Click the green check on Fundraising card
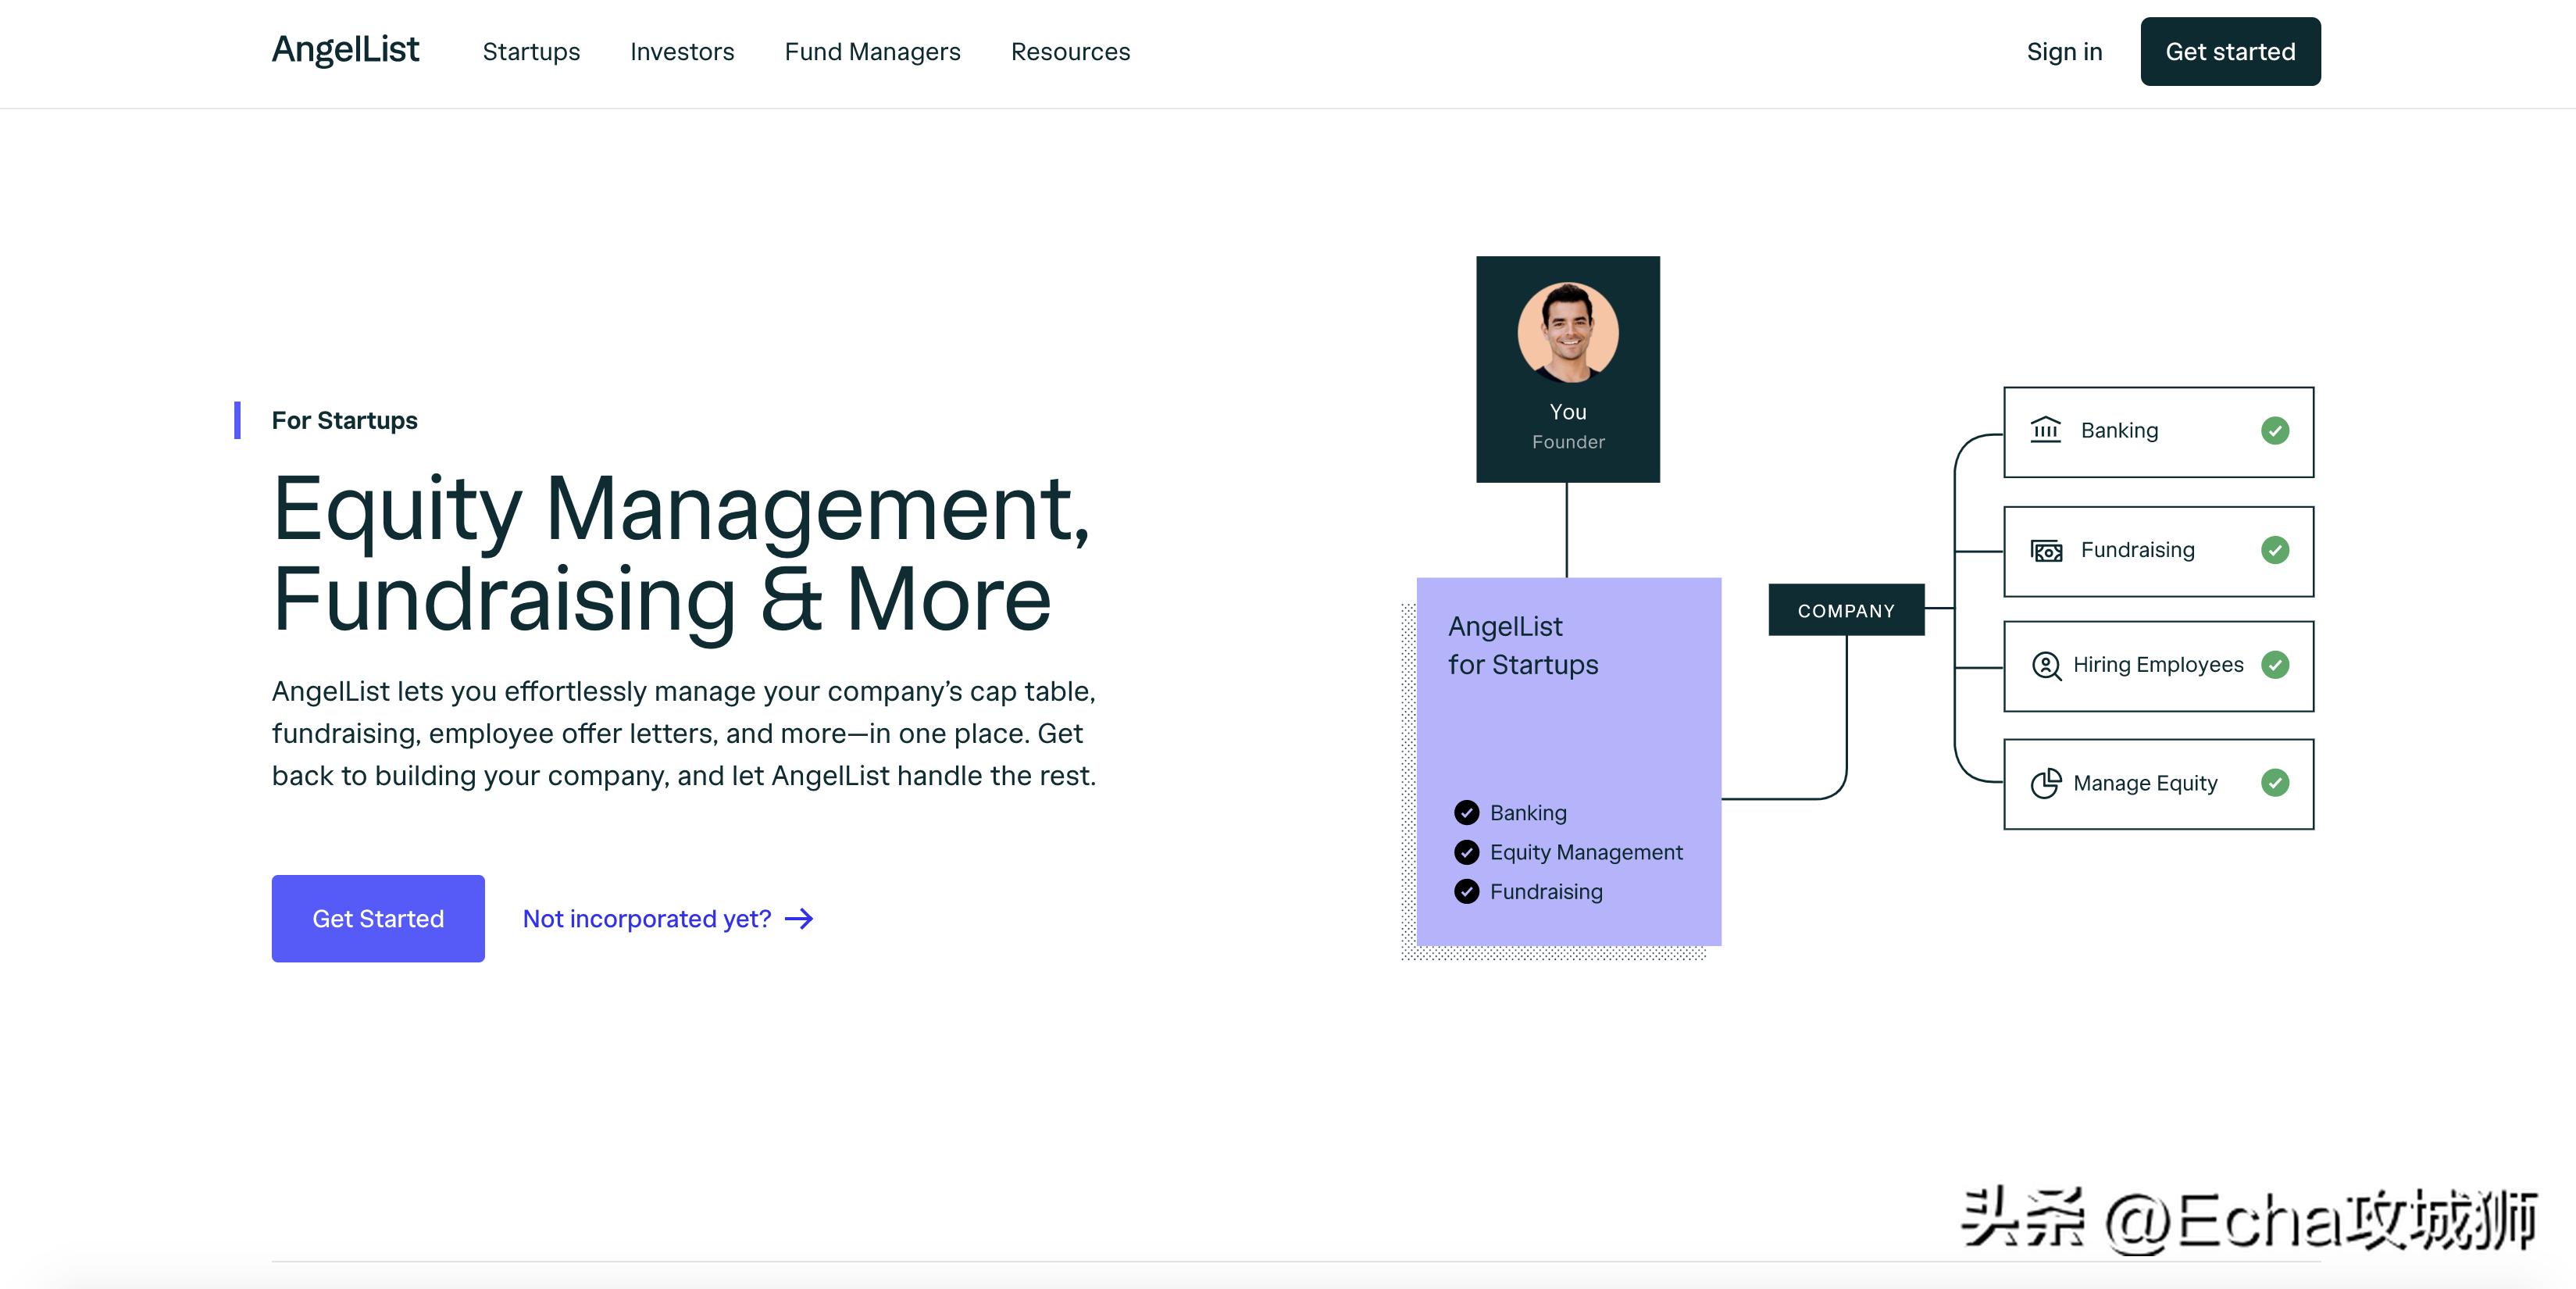Image resolution: width=2576 pixels, height=1289 pixels. 2274,550
